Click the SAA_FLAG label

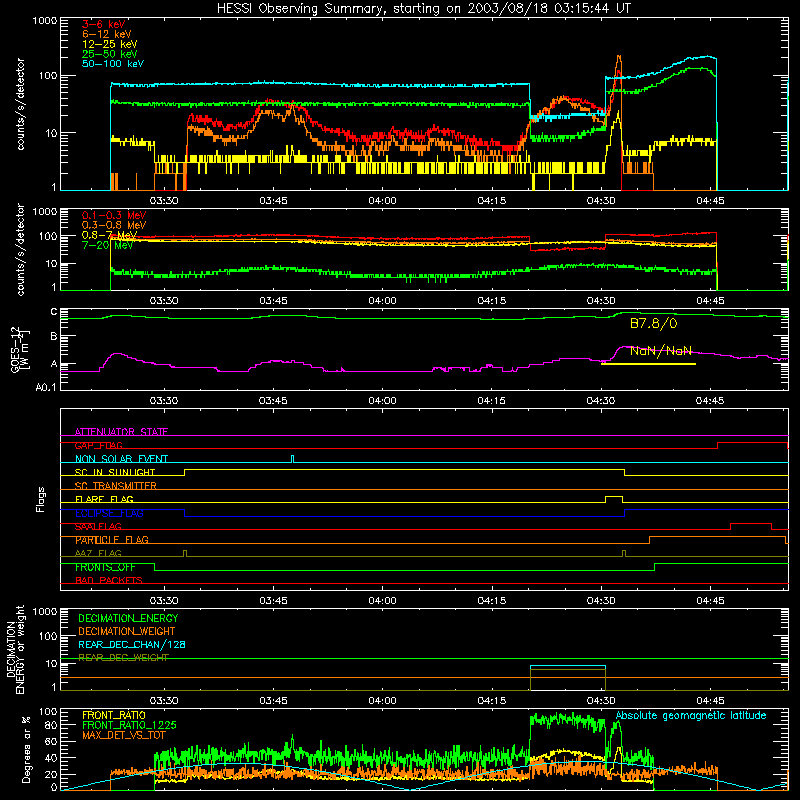point(98,527)
